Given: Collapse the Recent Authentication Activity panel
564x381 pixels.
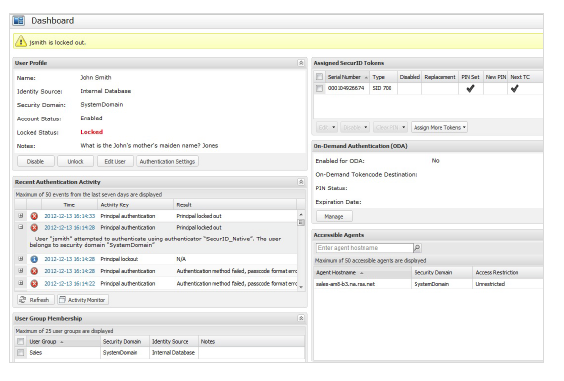Looking at the screenshot, I should click(x=301, y=182).
